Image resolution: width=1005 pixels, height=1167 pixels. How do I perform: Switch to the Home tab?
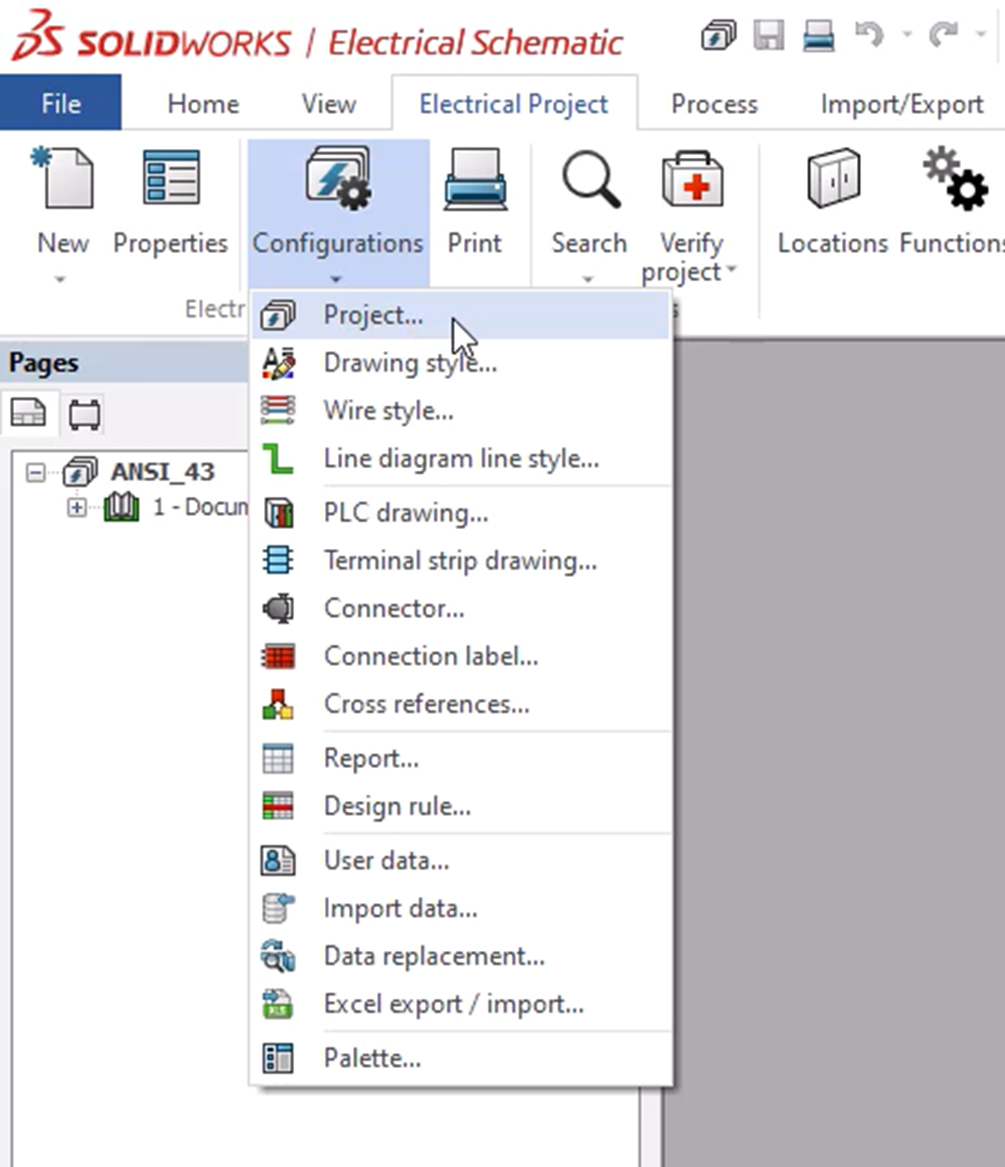tap(203, 103)
